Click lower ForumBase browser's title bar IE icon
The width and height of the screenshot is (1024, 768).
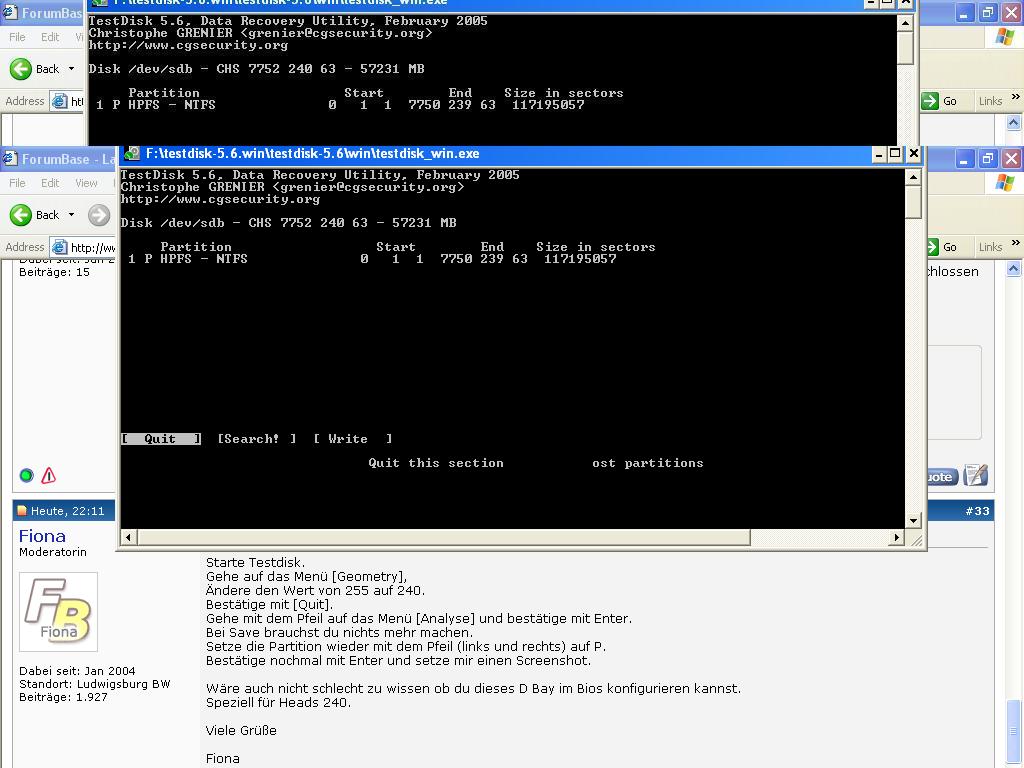pos(10,159)
